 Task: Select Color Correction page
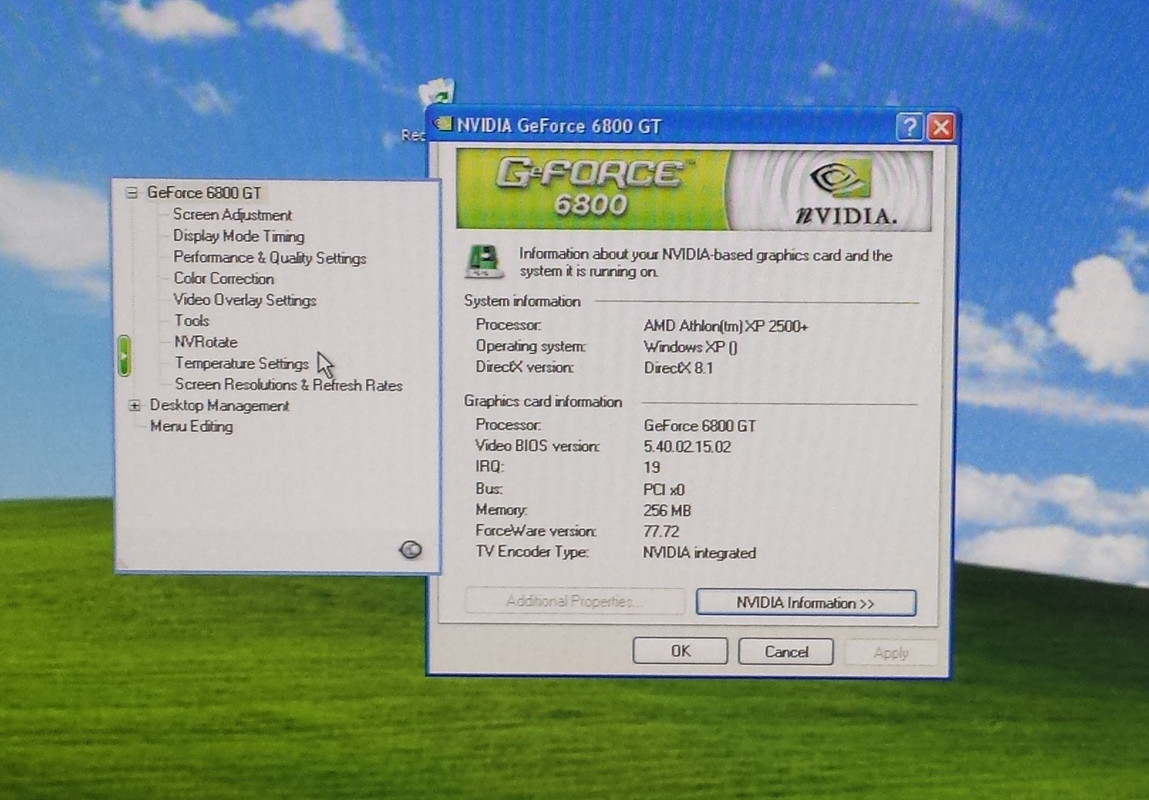(223, 278)
